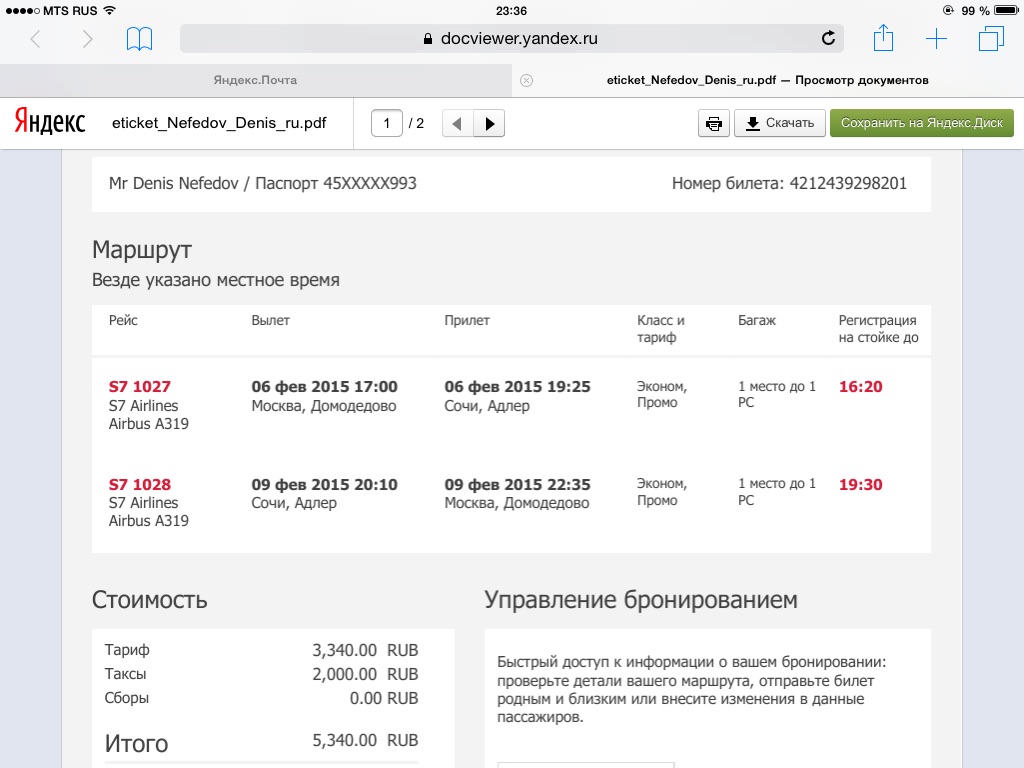
Task: Click the Прилет column header
Action: 467,320
